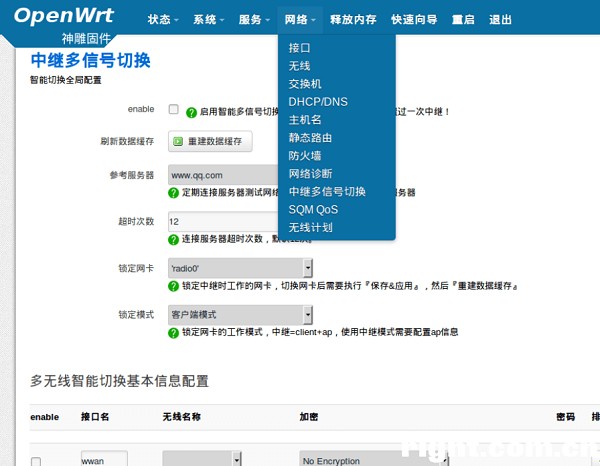This screenshot has width=600, height=466.
Task: Expand the 无线名称 dropdown in wwan row
Action: tap(202, 459)
